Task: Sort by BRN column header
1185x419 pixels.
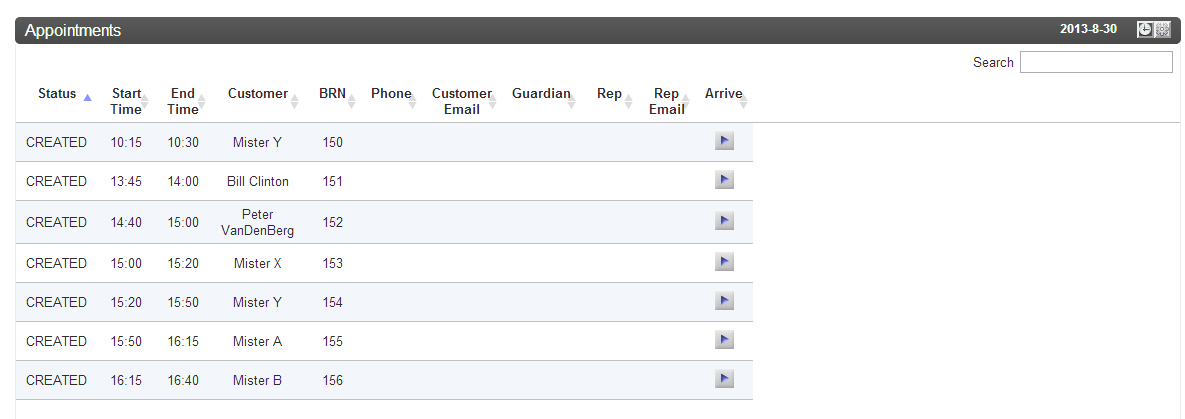Action: [333, 94]
